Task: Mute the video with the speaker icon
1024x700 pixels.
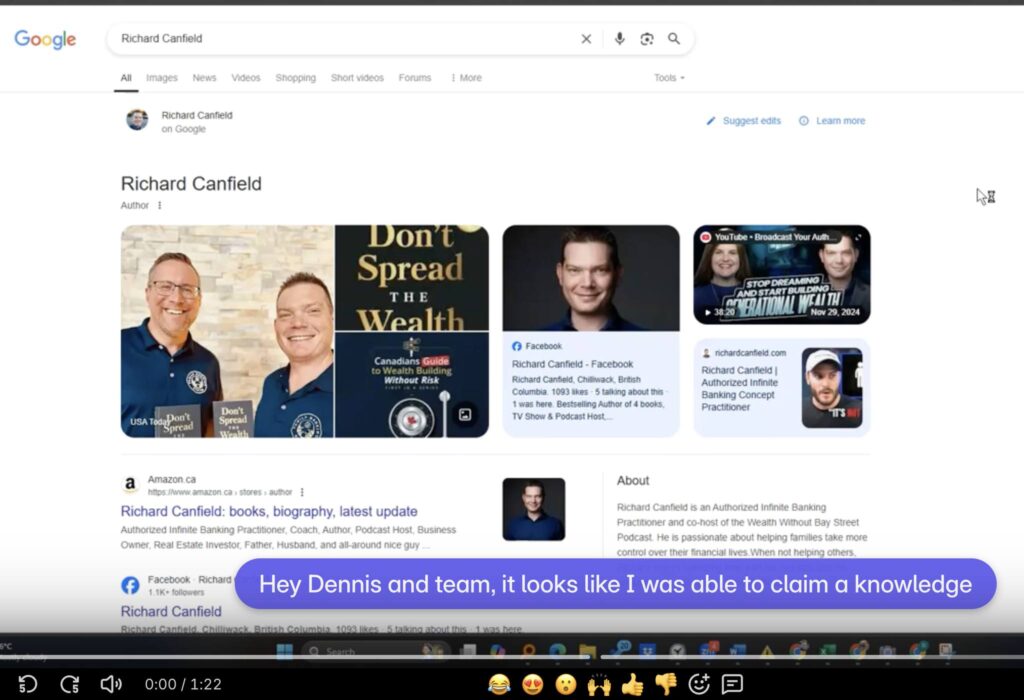Action: [111, 684]
